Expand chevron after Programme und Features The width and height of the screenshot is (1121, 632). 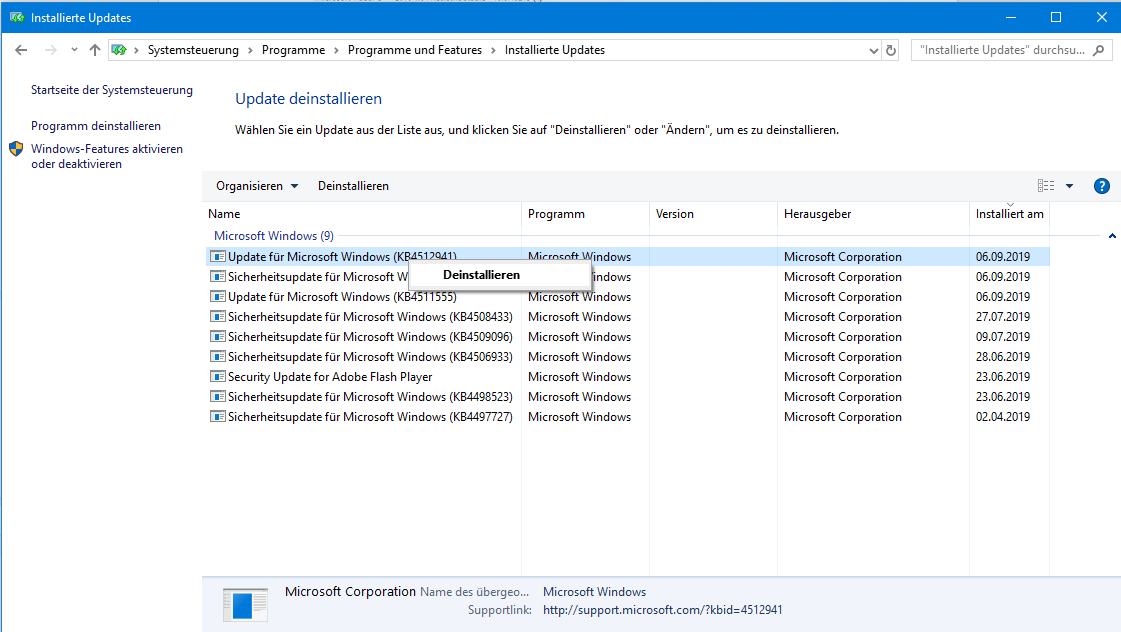[493, 50]
